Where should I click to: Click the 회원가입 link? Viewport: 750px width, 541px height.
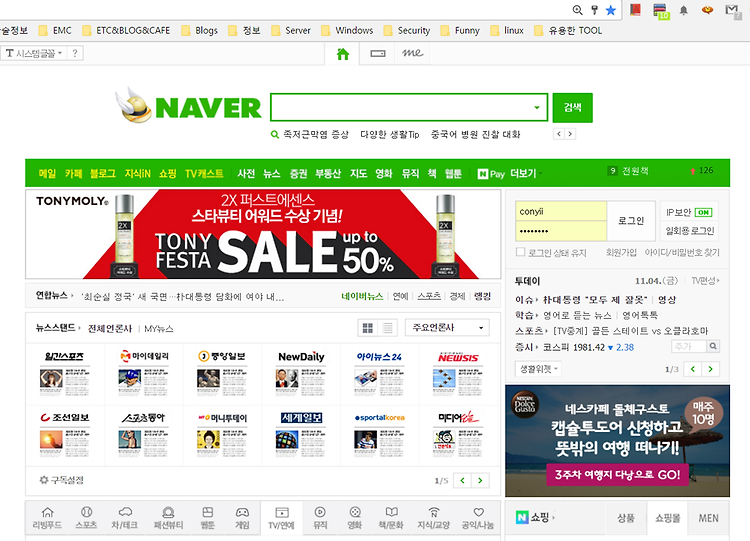pyautogui.click(x=621, y=252)
